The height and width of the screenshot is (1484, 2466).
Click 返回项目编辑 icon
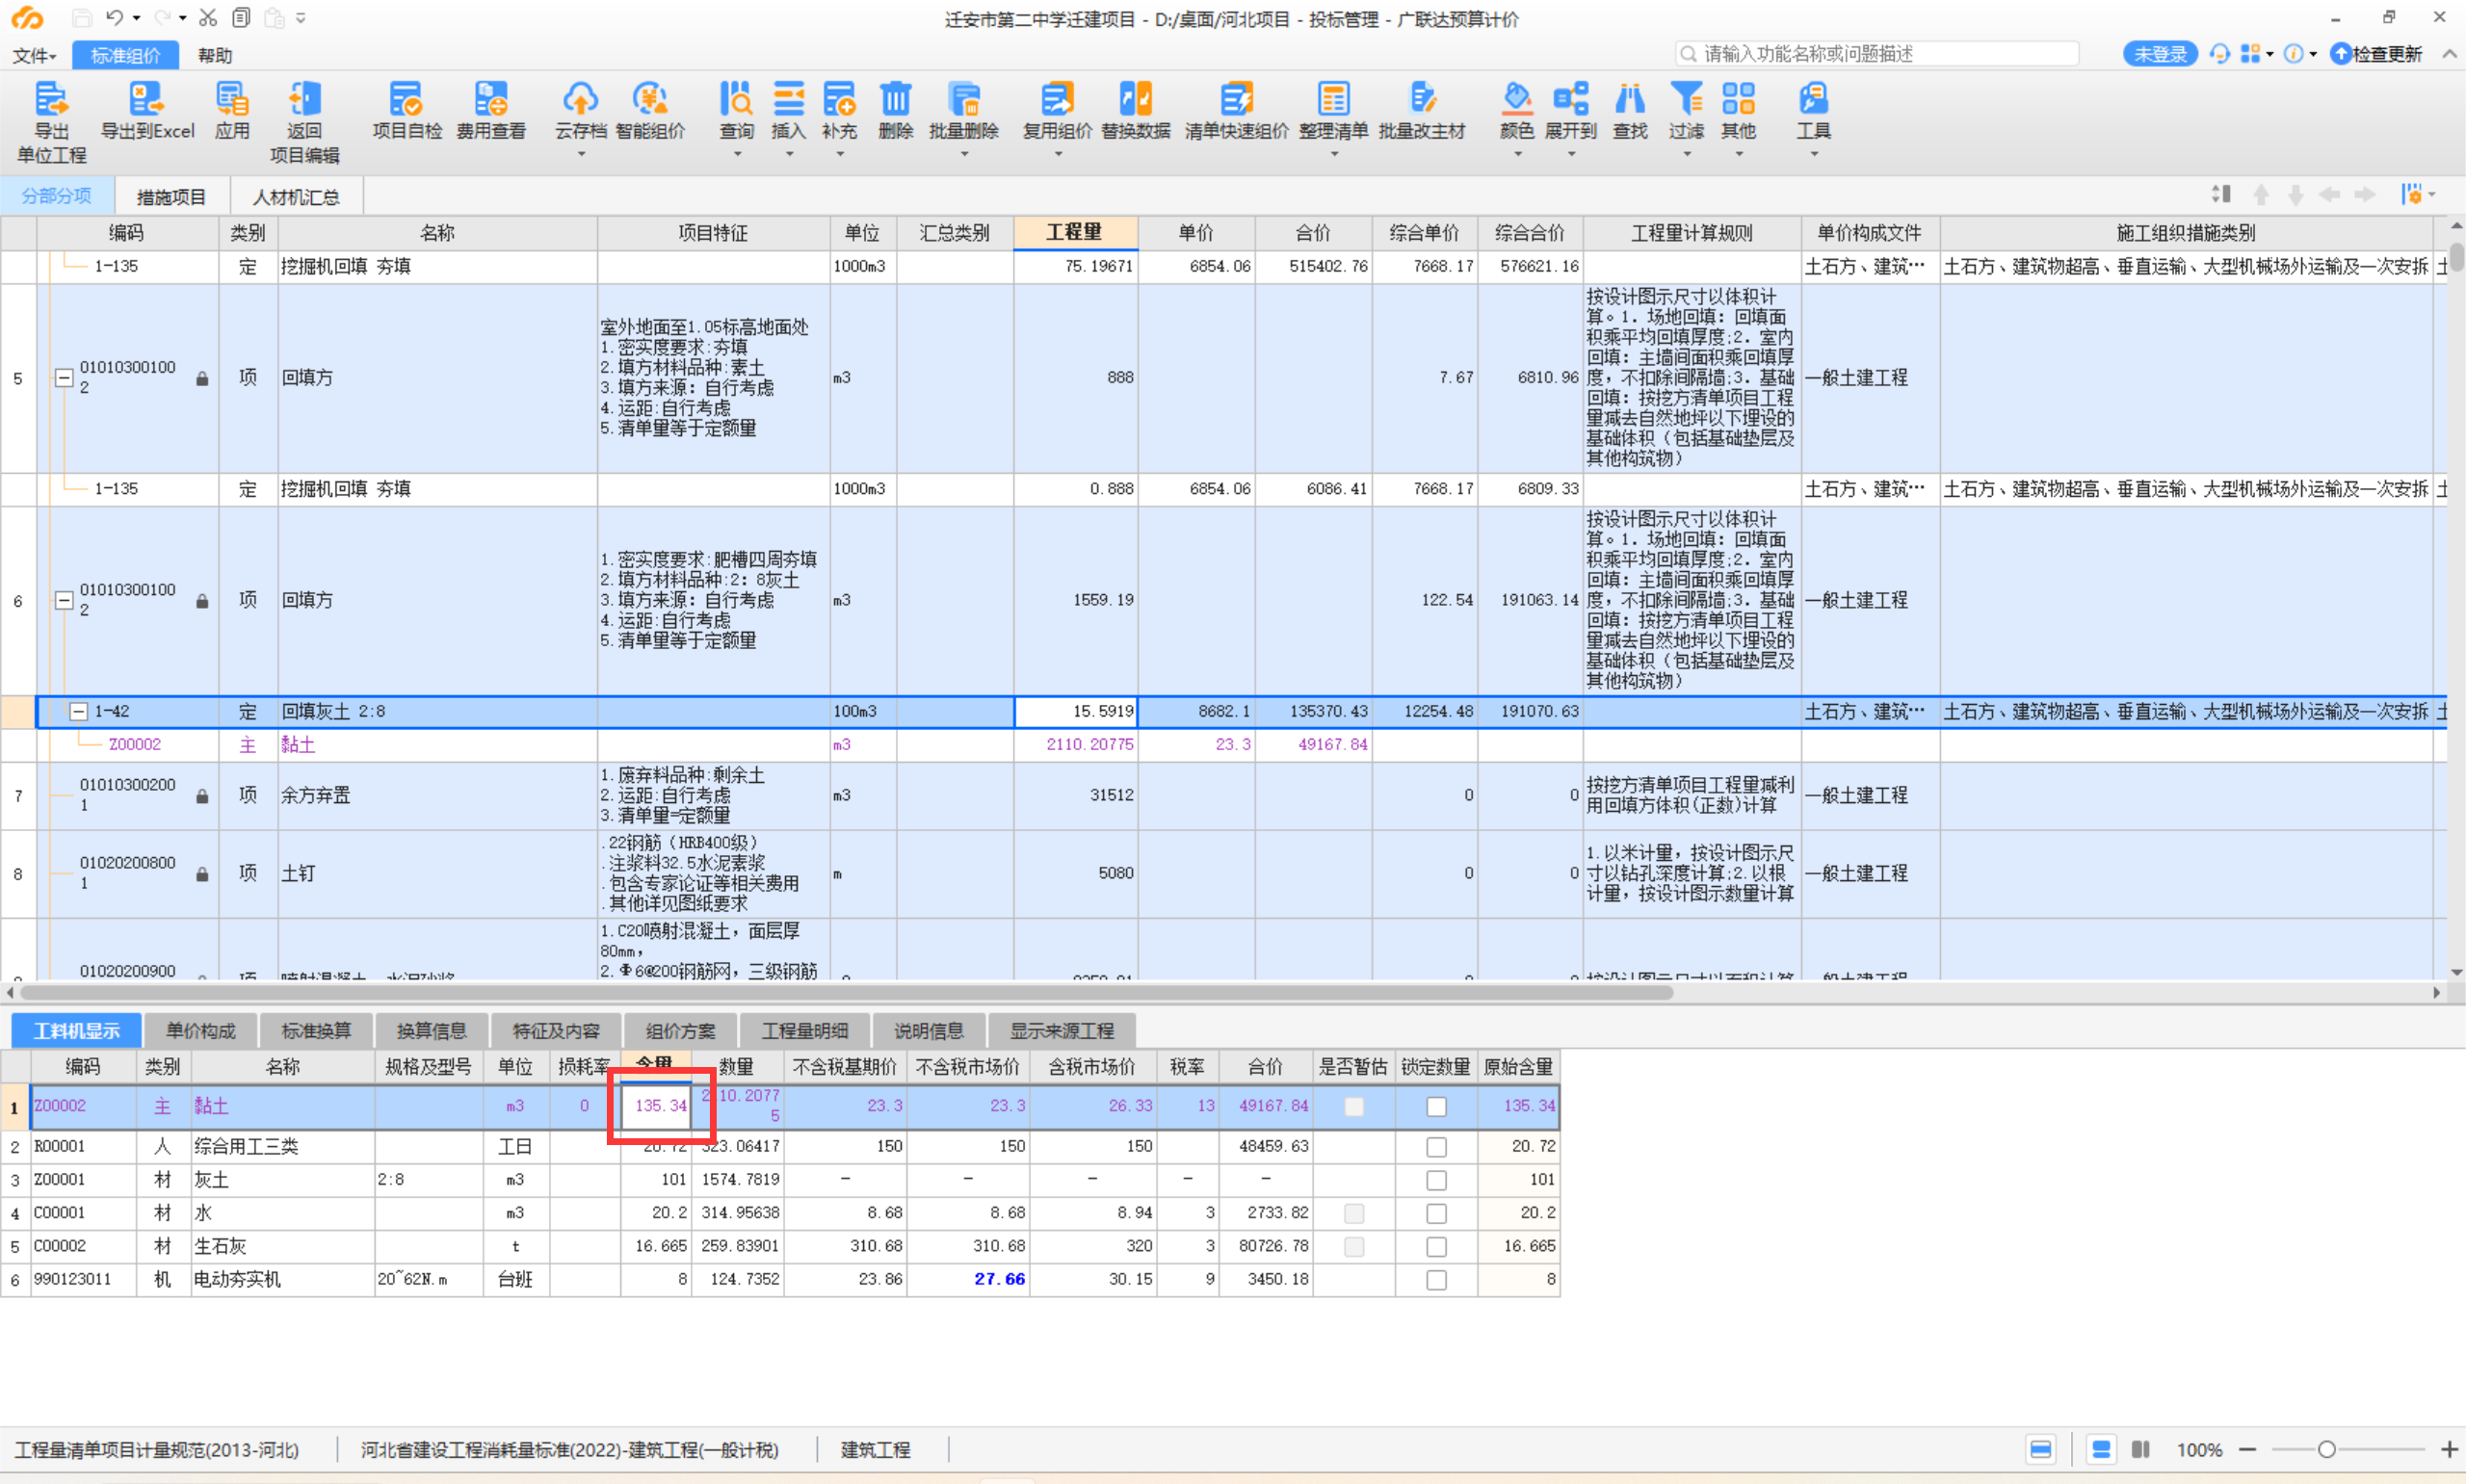tap(304, 99)
